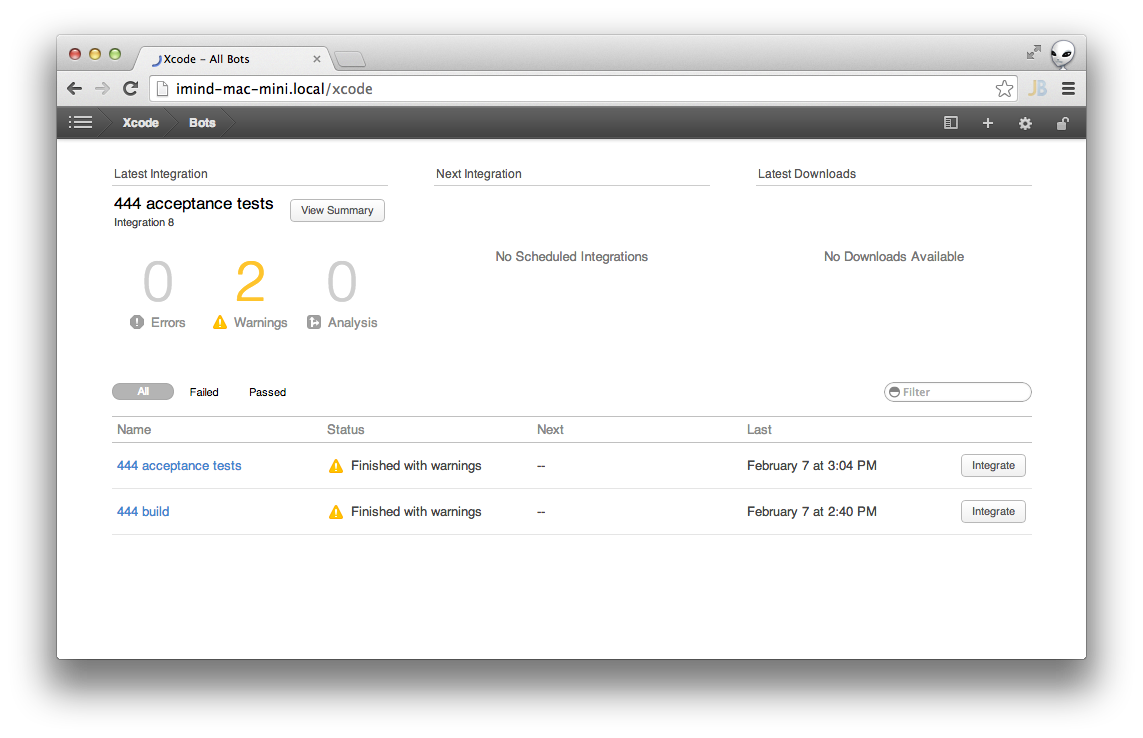This screenshot has width=1143, height=738.
Task: Click the '444 acceptance tests' heading
Action: (193, 203)
